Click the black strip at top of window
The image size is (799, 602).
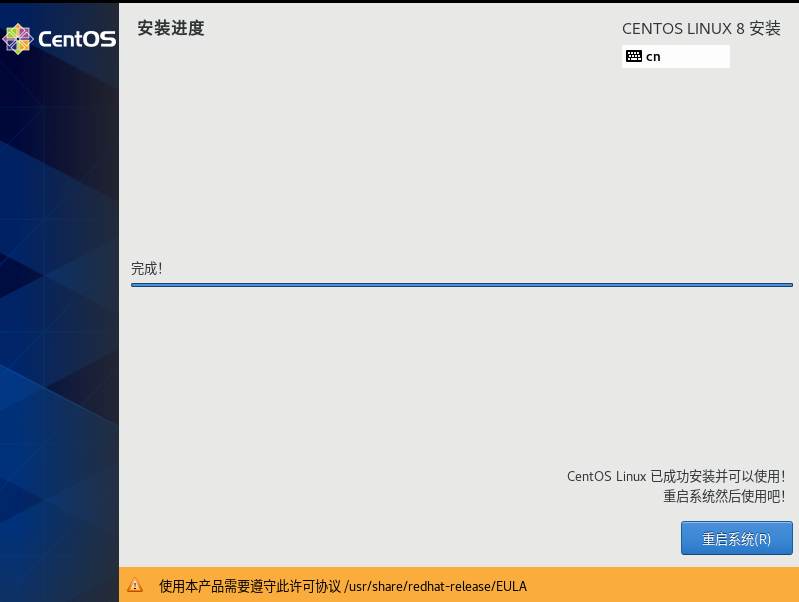point(400,1)
